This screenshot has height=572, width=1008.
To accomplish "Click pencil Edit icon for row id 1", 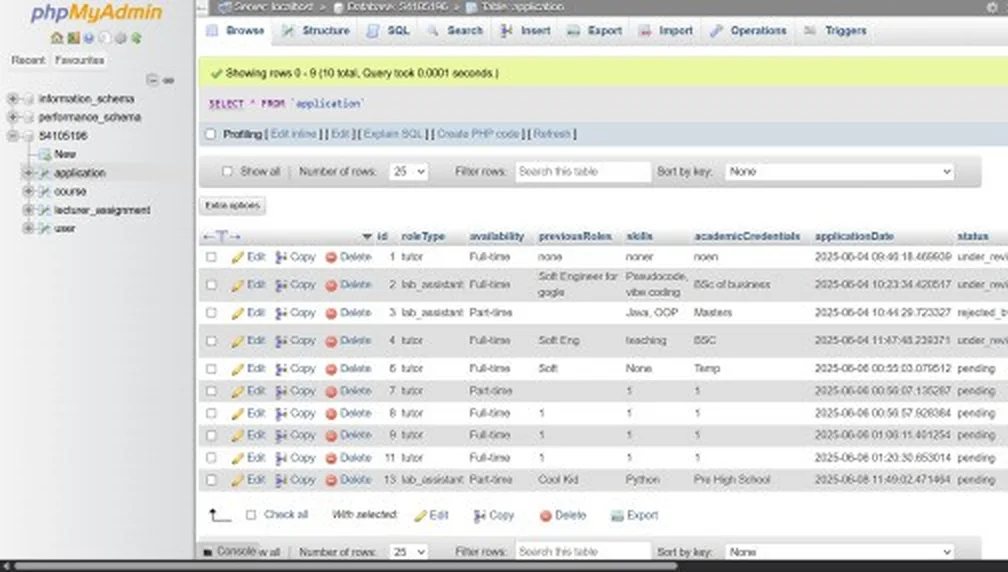I will [x=238, y=257].
